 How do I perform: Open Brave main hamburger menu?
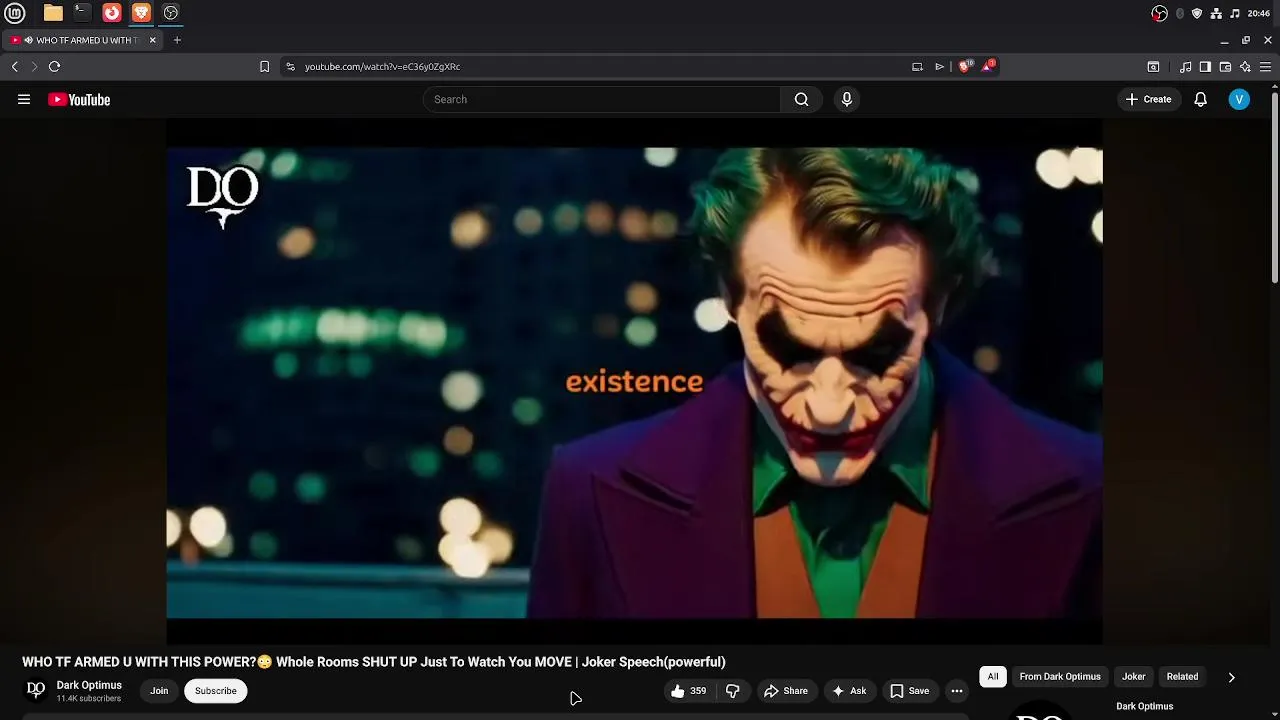[1265, 66]
